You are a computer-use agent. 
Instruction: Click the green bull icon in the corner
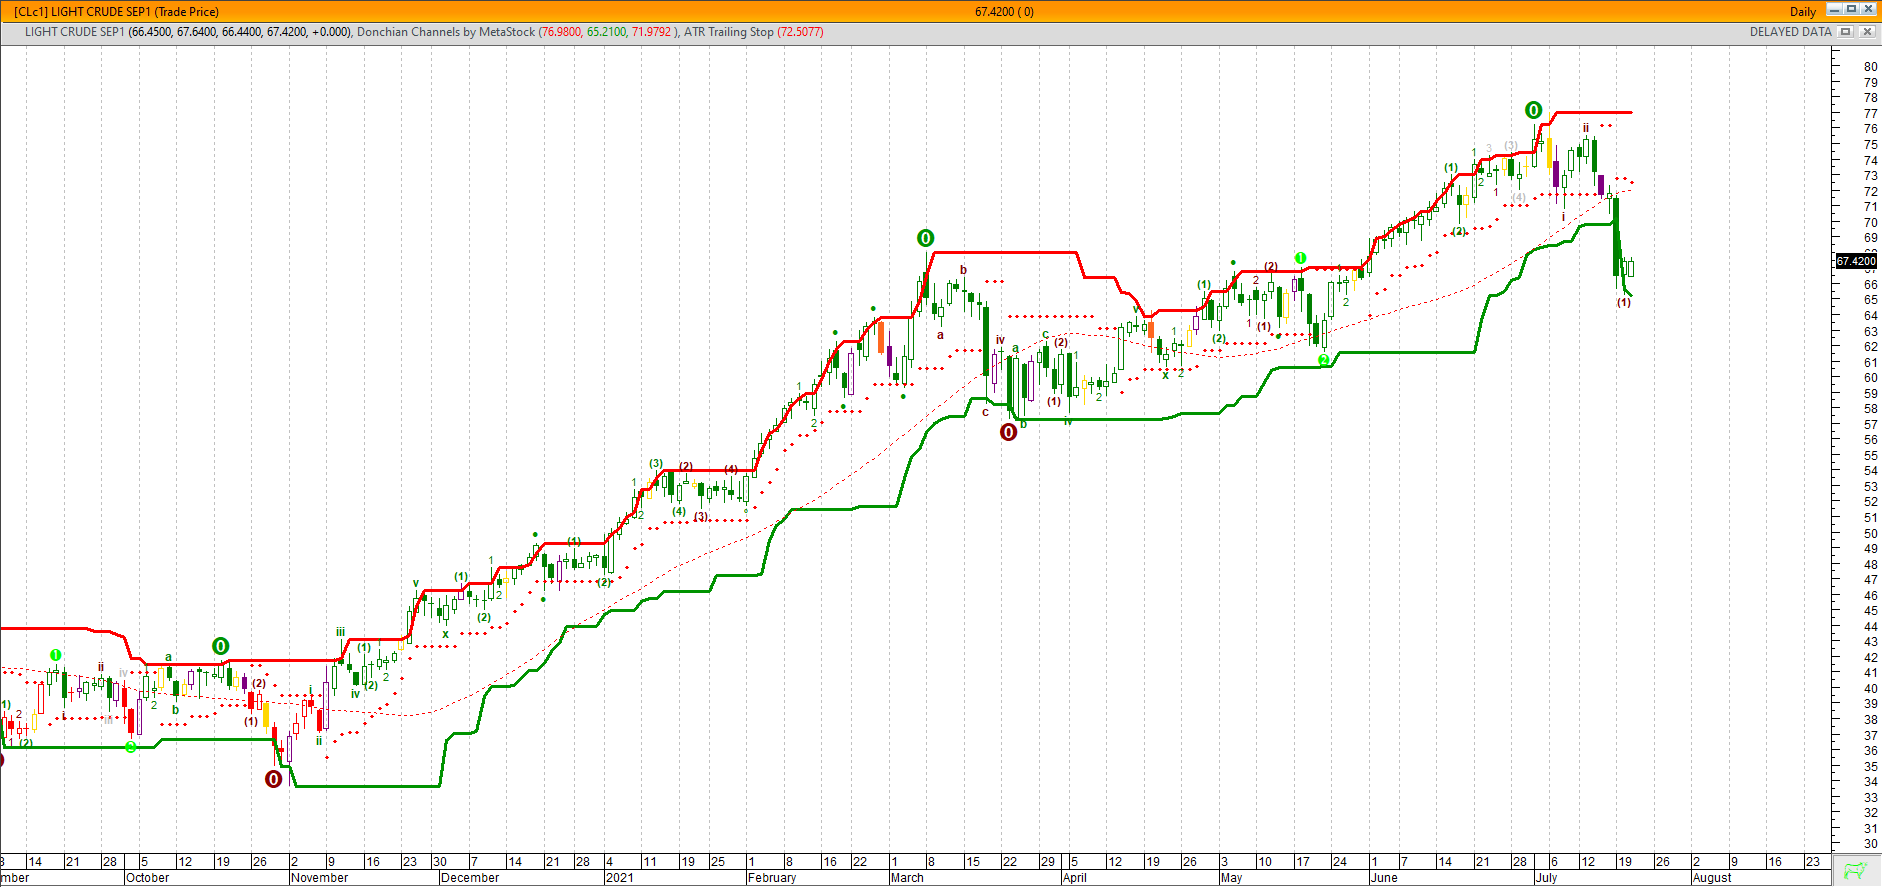[1856, 870]
